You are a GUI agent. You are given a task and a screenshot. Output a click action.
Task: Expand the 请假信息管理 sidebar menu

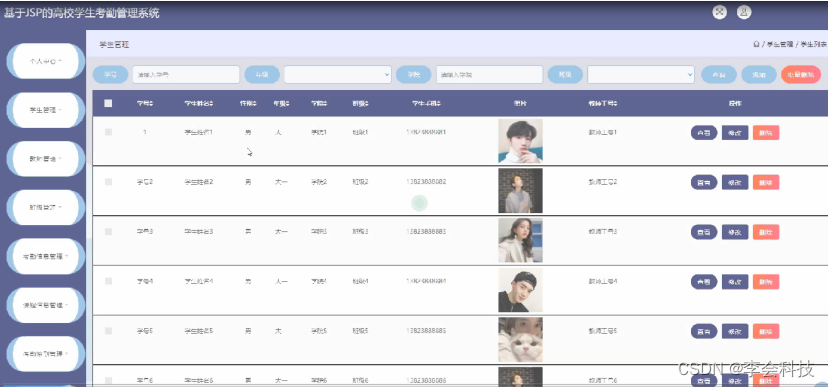[x=46, y=305]
